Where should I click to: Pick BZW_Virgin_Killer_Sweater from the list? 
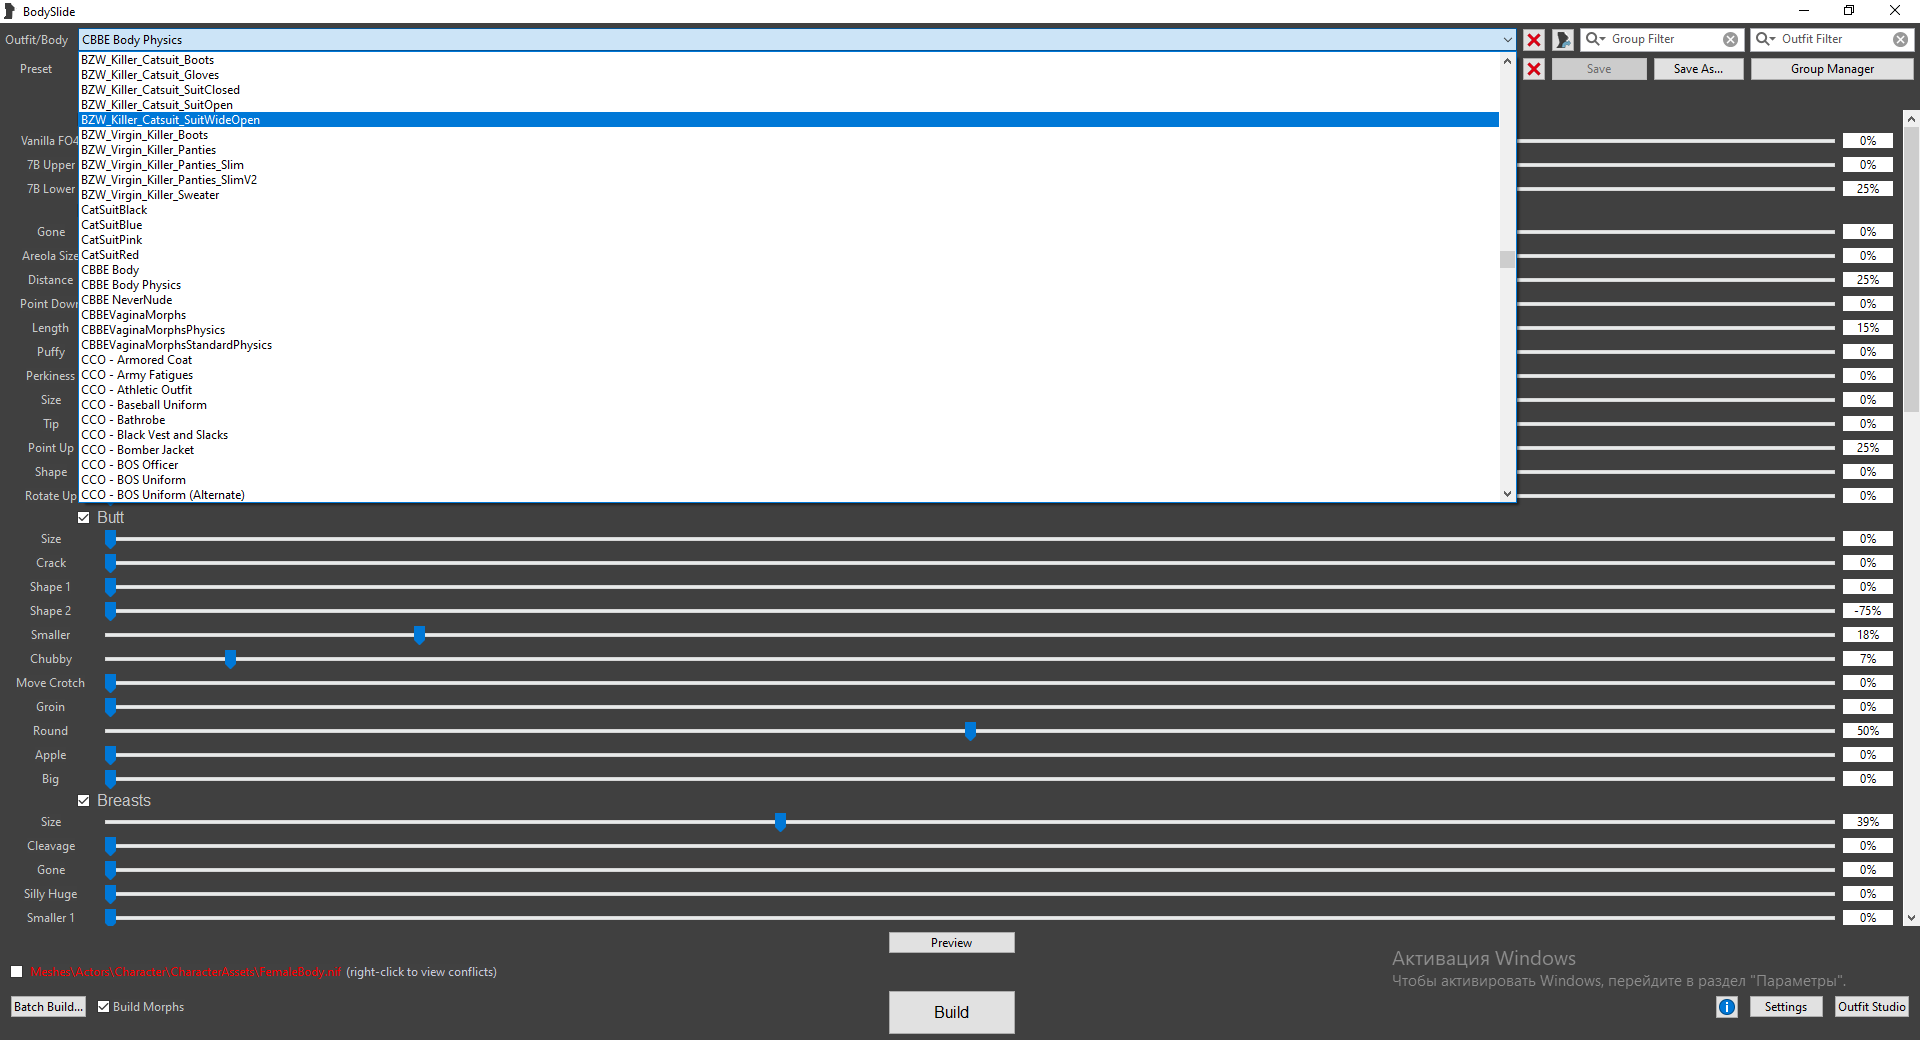150,195
